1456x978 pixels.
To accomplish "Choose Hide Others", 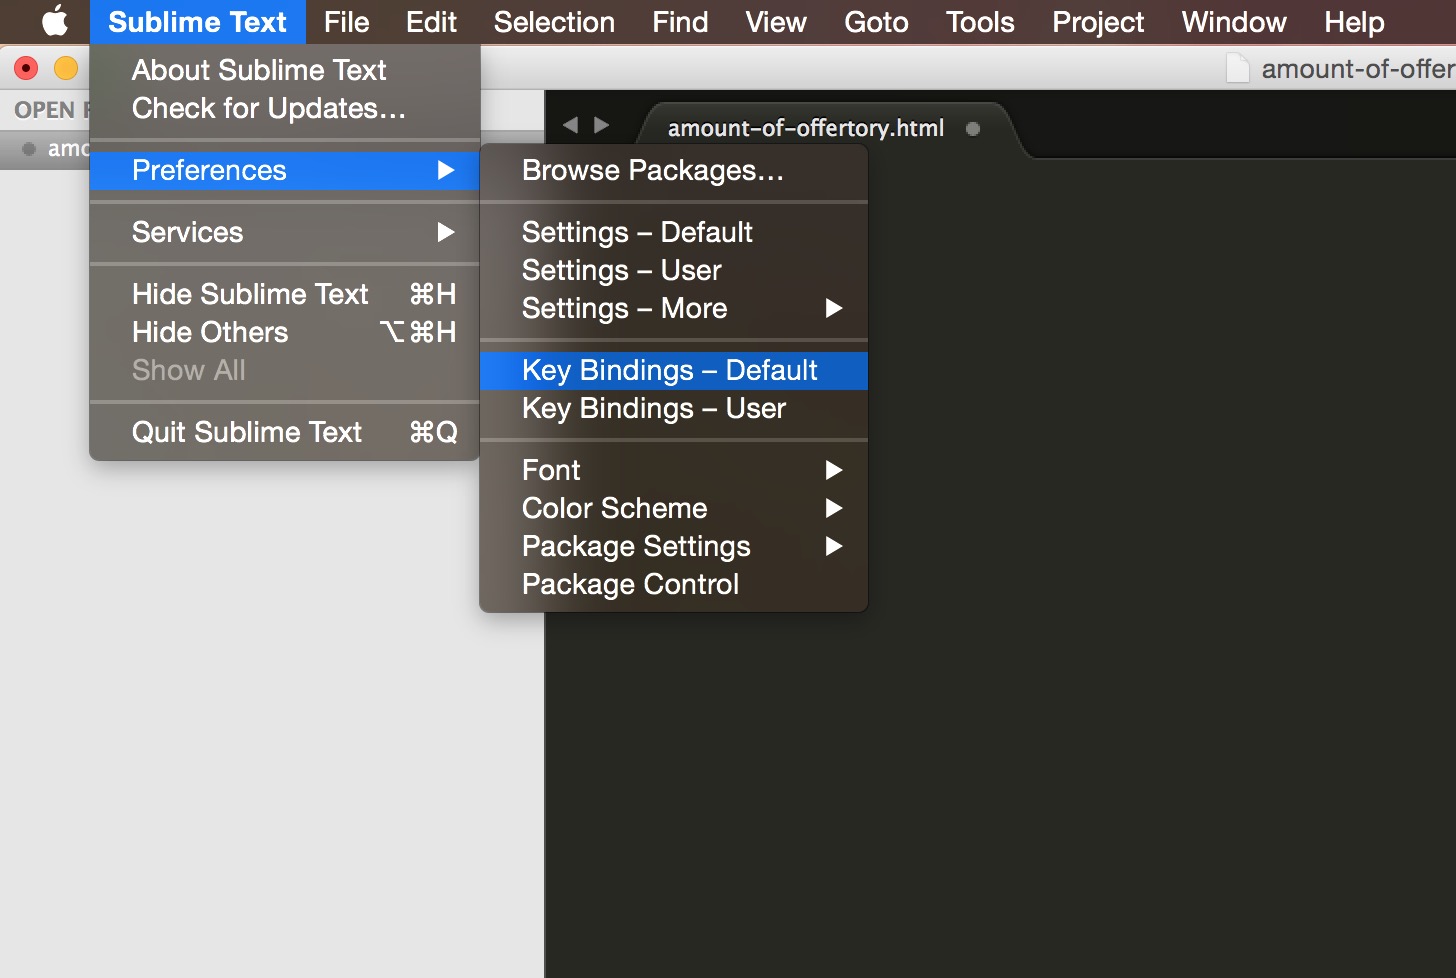I will (x=285, y=332).
